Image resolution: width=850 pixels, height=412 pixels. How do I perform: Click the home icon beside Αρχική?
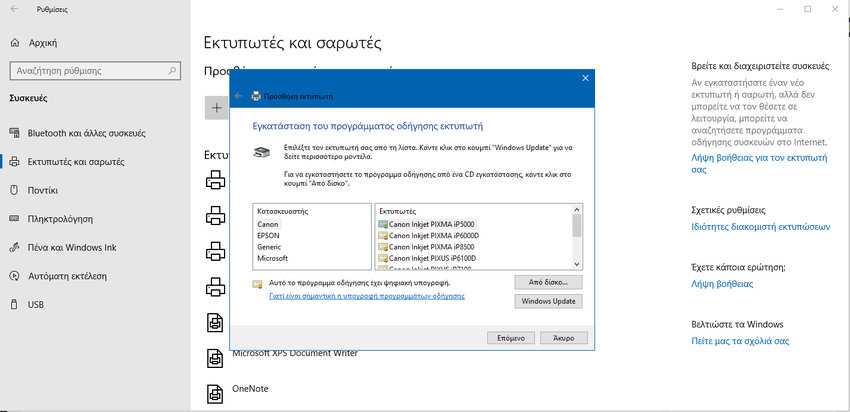tap(15, 43)
